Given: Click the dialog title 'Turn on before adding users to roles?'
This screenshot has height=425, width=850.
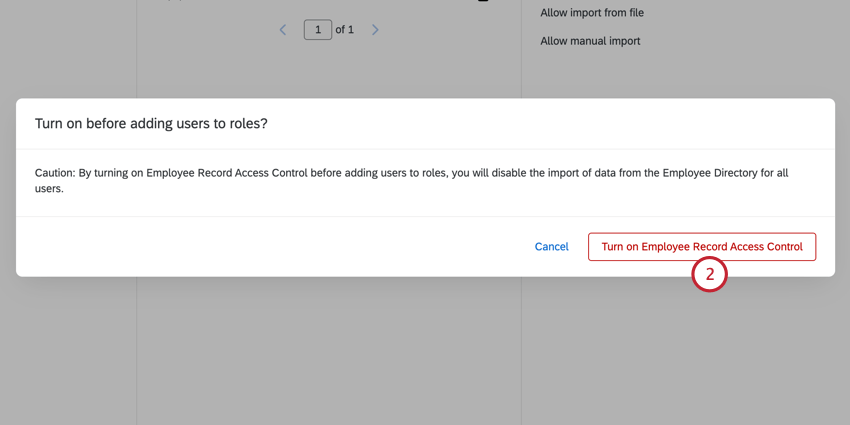Looking at the screenshot, I should click(151, 124).
